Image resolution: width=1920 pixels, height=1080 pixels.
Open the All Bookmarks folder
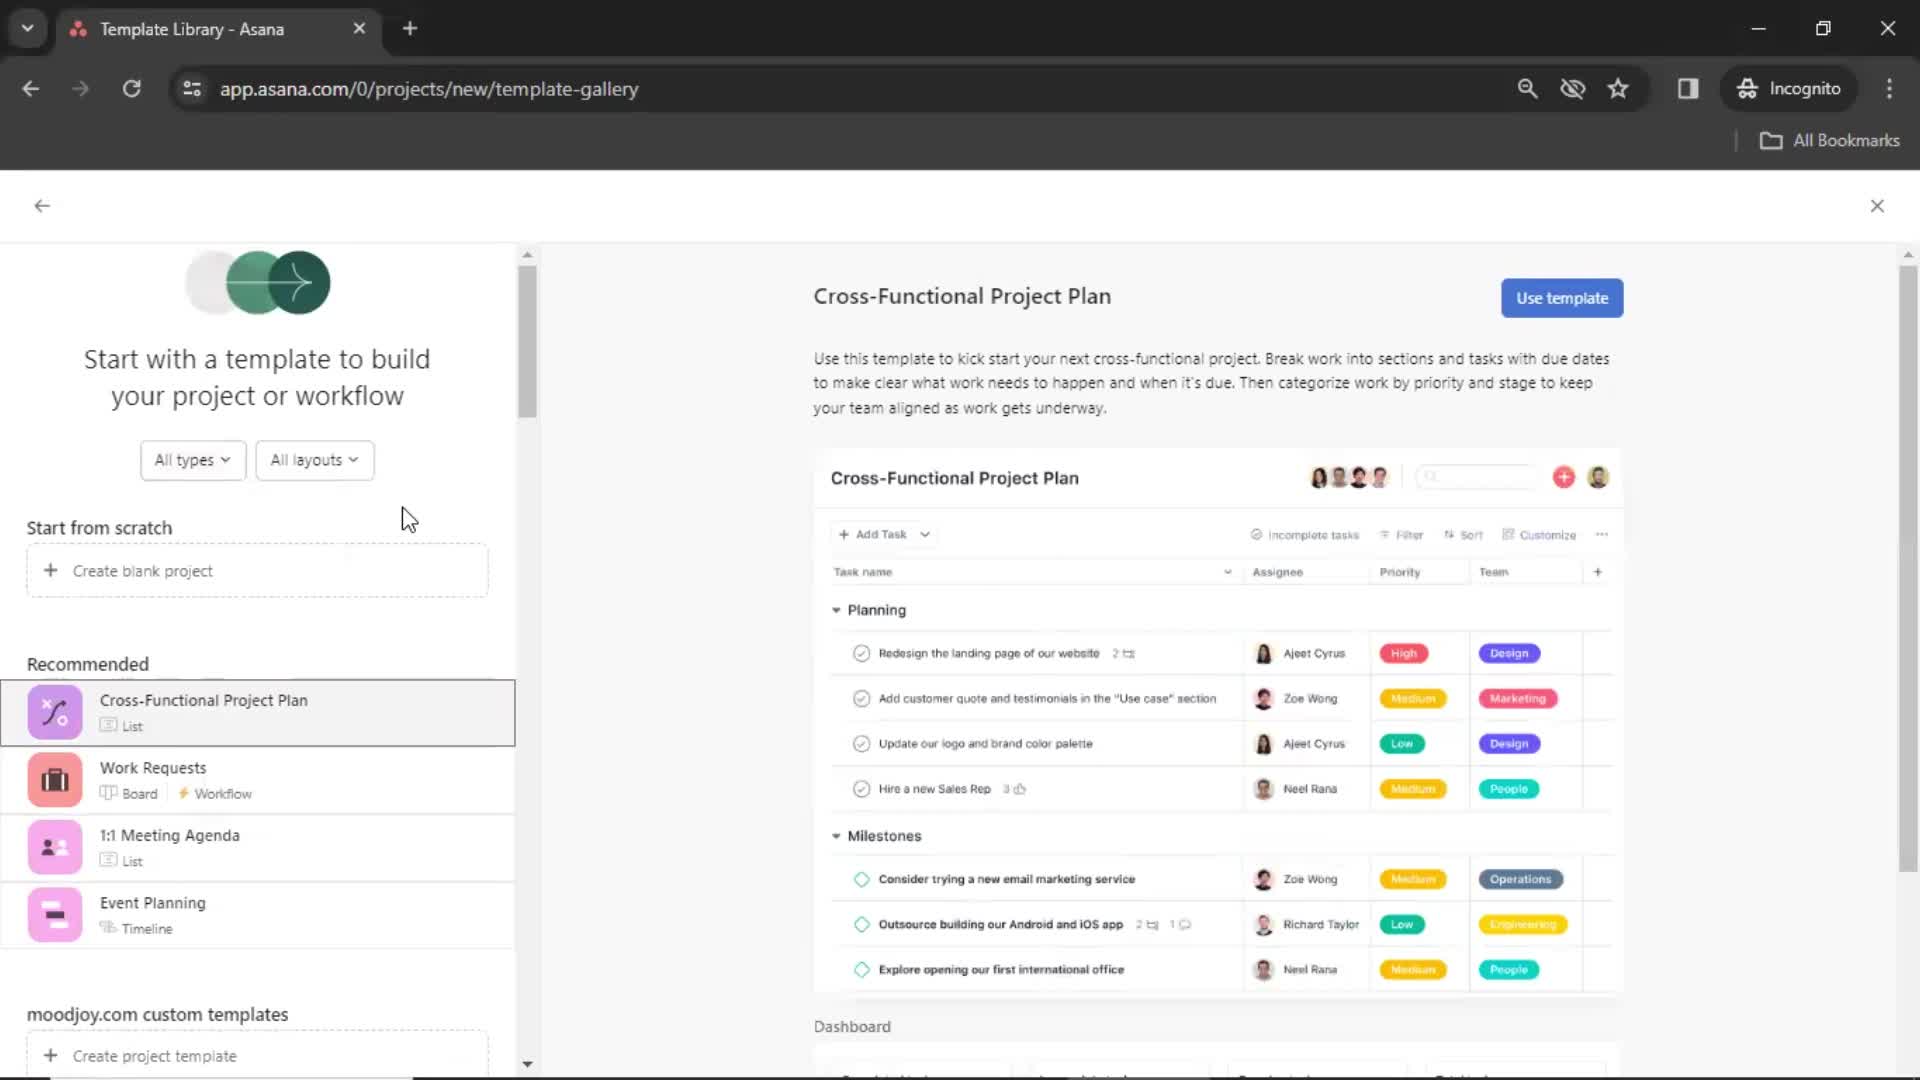tap(1830, 141)
